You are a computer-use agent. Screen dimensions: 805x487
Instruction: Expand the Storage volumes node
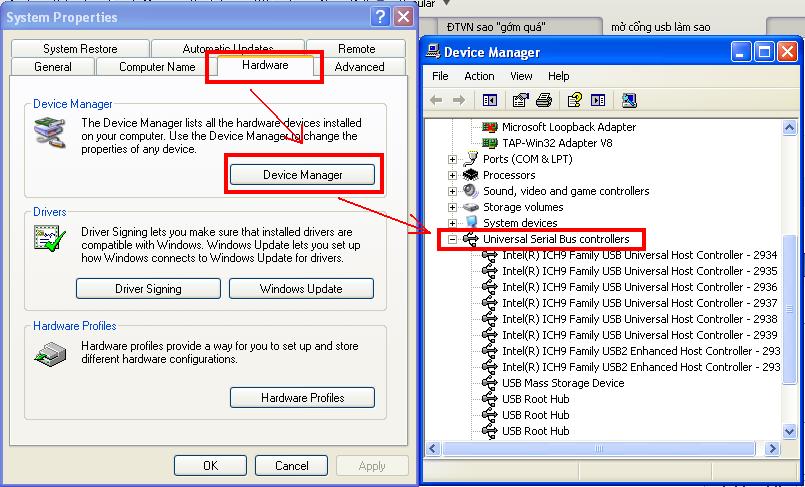coord(452,208)
